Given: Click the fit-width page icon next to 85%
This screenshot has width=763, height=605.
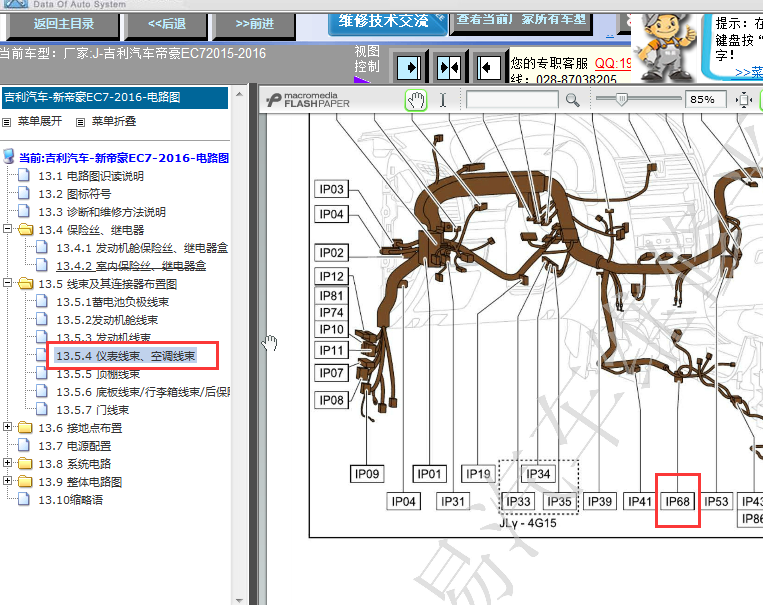Looking at the screenshot, I should click(744, 100).
